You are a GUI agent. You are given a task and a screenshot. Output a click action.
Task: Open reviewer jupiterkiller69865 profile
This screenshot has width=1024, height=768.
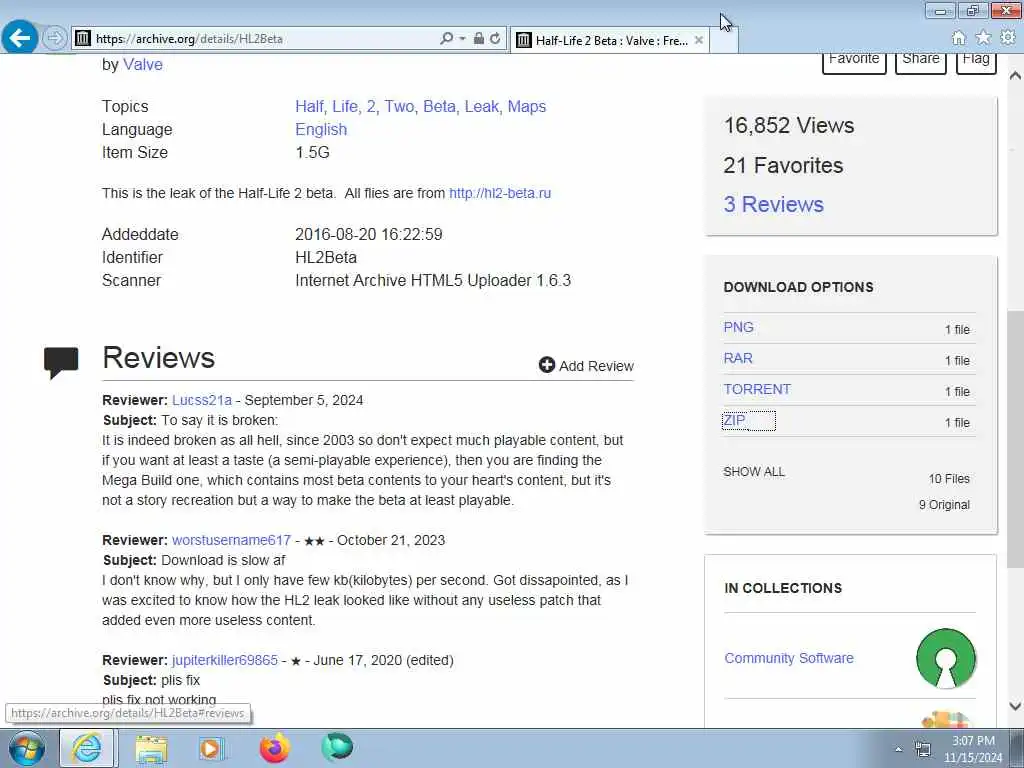pyautogui.click(x=225, y=660)
